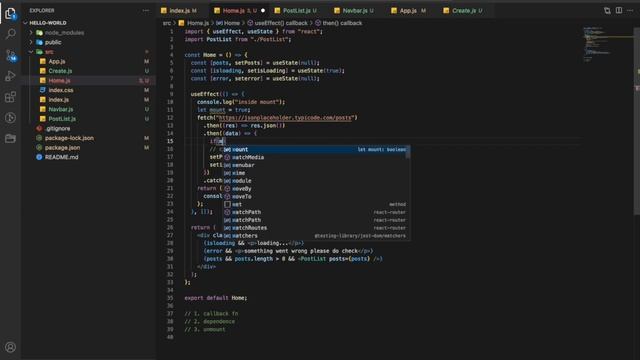Open package-lock.json in explorer
The width and height of the screenshot is (640, 360).
(x=89, y=138)
